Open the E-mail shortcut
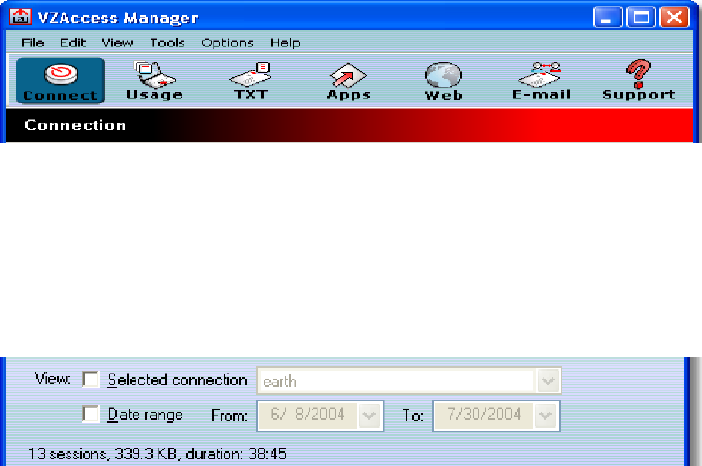This screenshot has height=466, width=702. (x=541, y=81)
